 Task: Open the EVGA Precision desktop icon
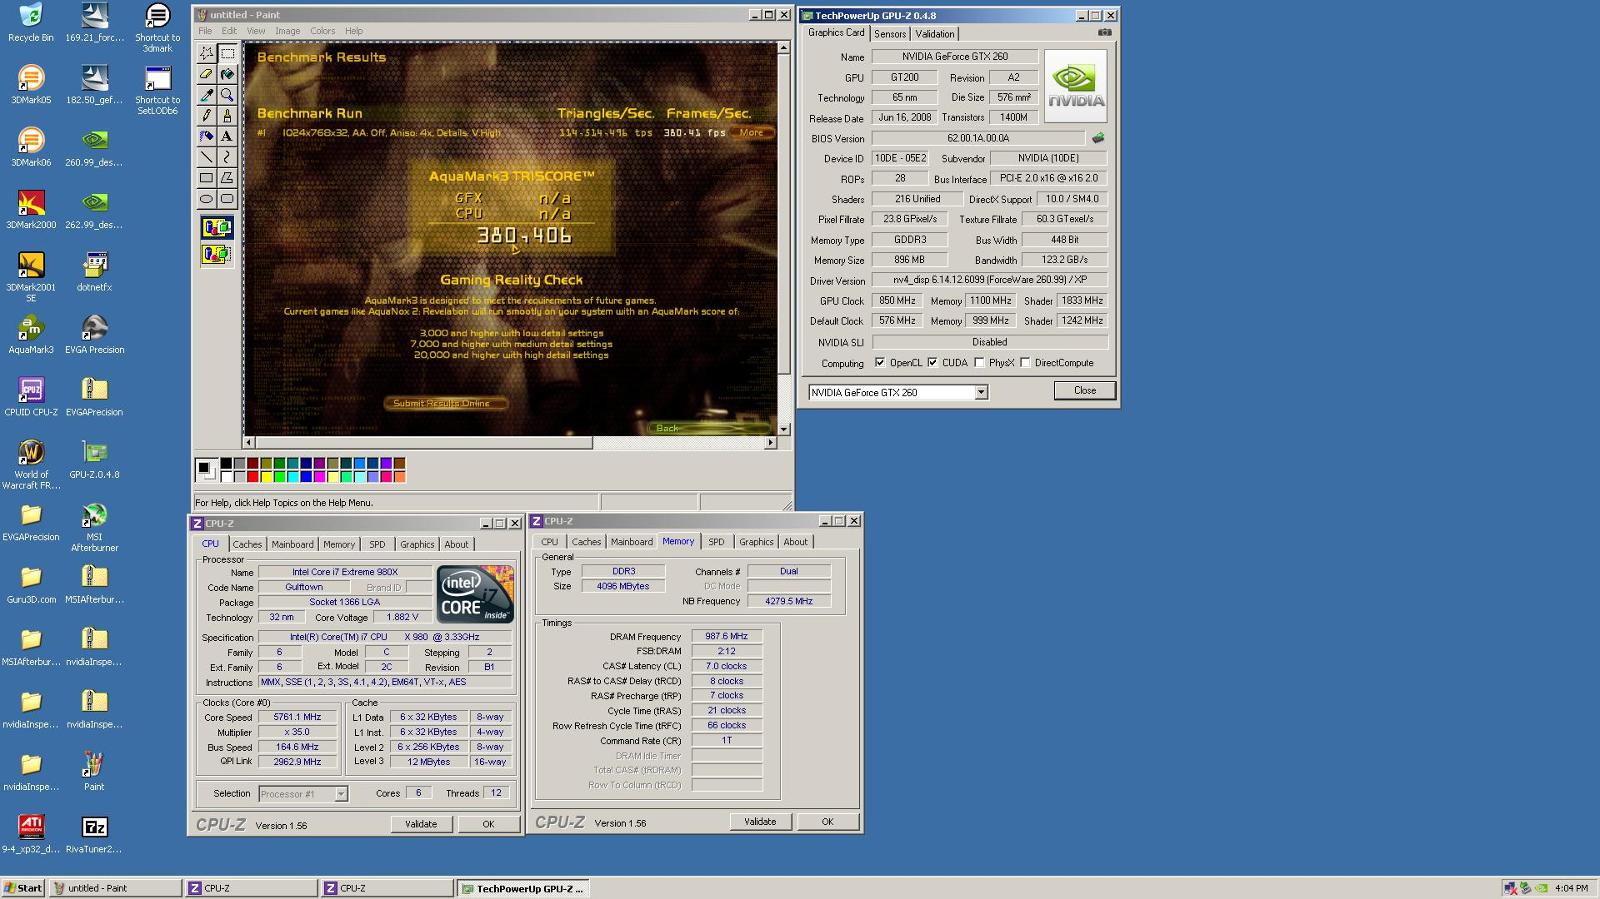(94, 334)
